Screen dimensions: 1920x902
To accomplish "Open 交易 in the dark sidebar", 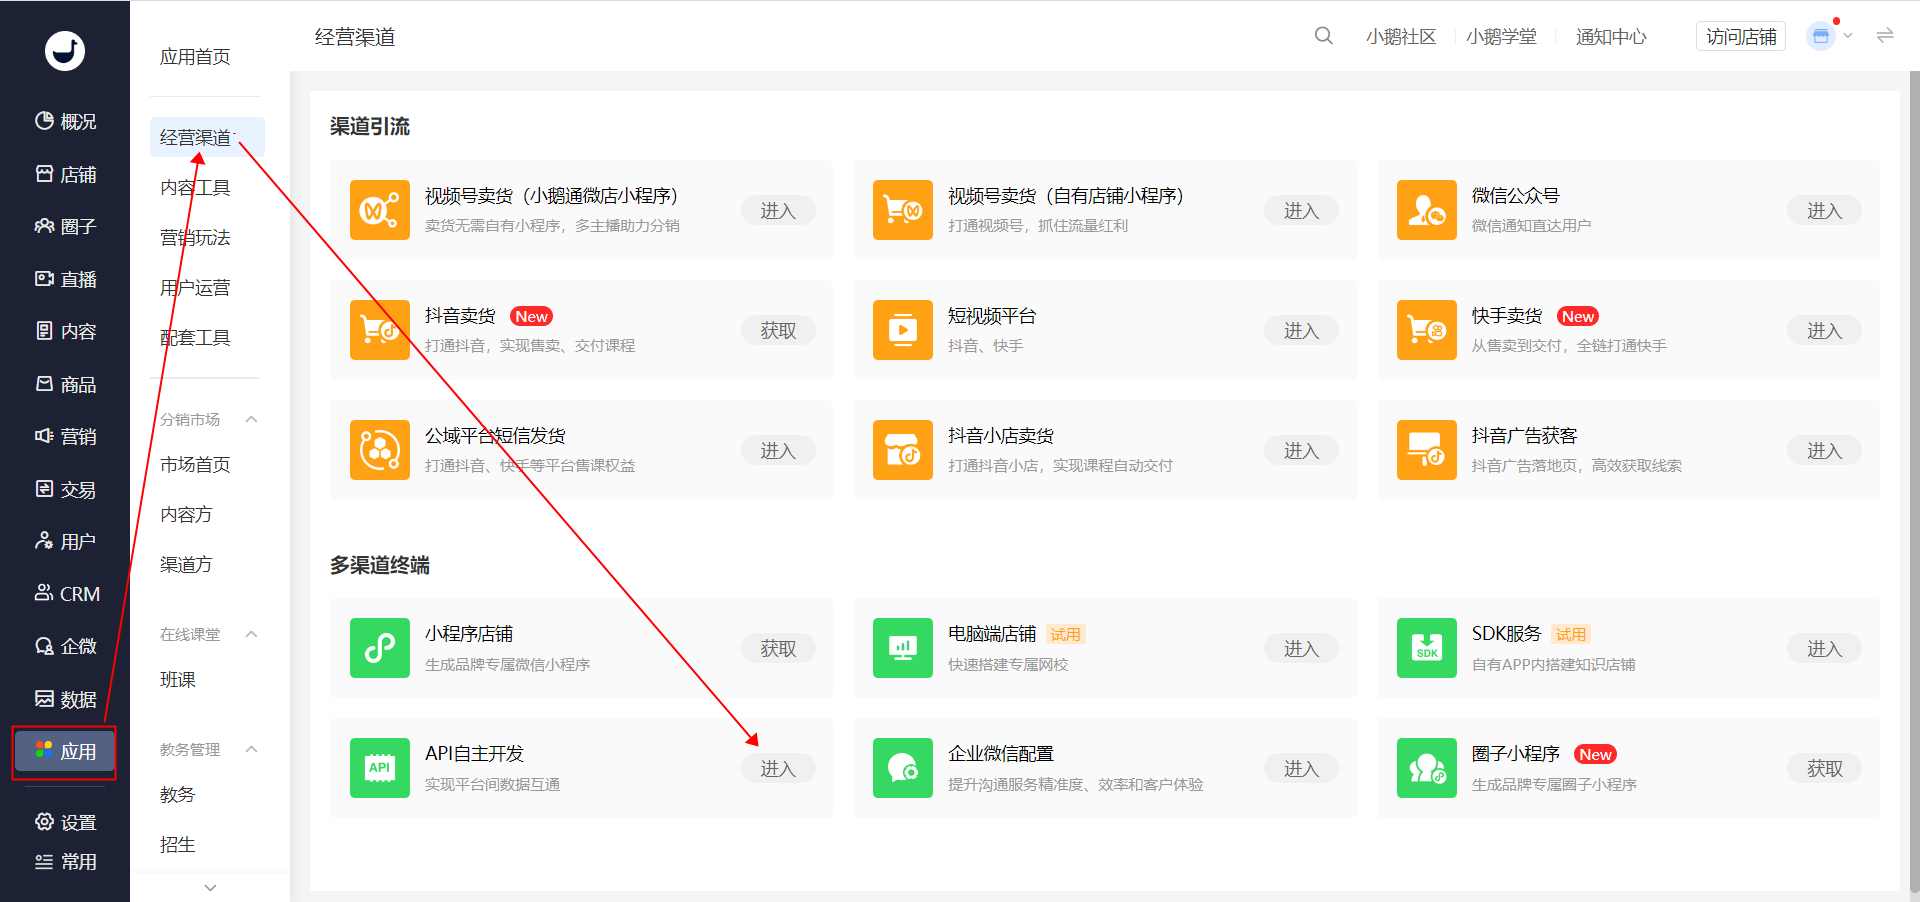I will coord(65,489).
